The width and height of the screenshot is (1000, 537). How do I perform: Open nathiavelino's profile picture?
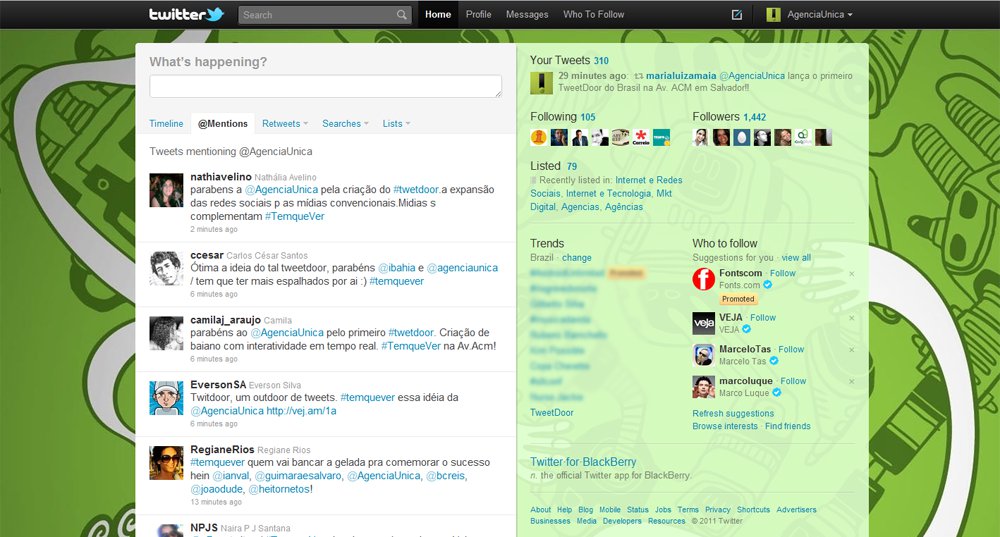(166, 190)
